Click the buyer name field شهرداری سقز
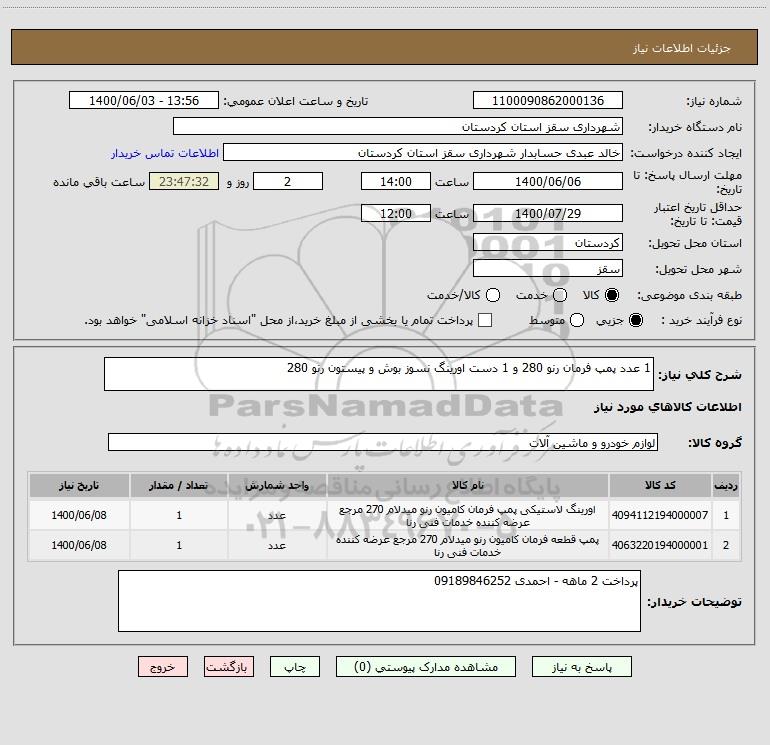 pyautogui.click(x=398, y=126)
